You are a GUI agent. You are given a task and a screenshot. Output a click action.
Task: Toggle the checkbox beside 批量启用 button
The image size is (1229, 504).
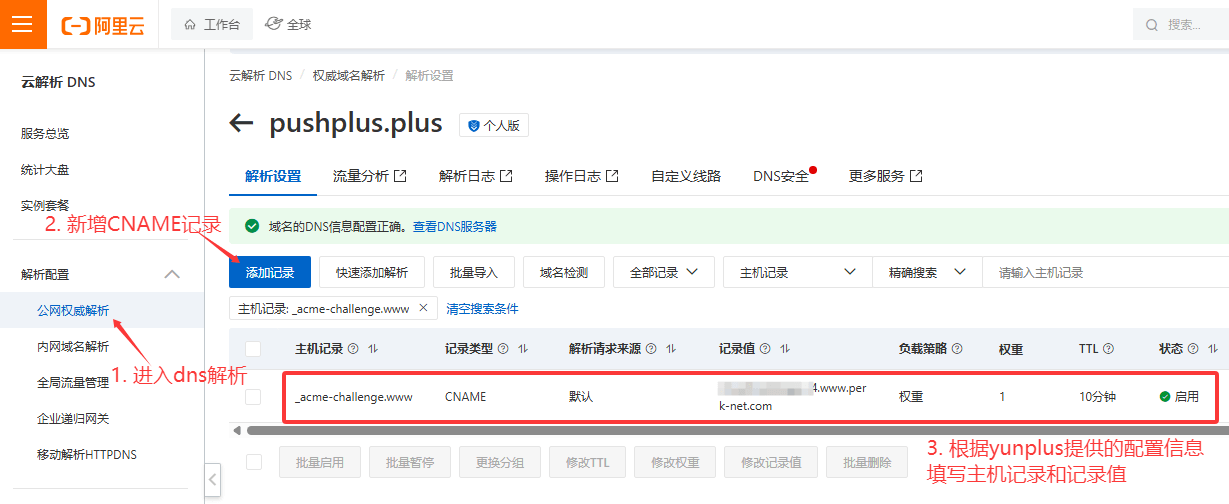253,462
